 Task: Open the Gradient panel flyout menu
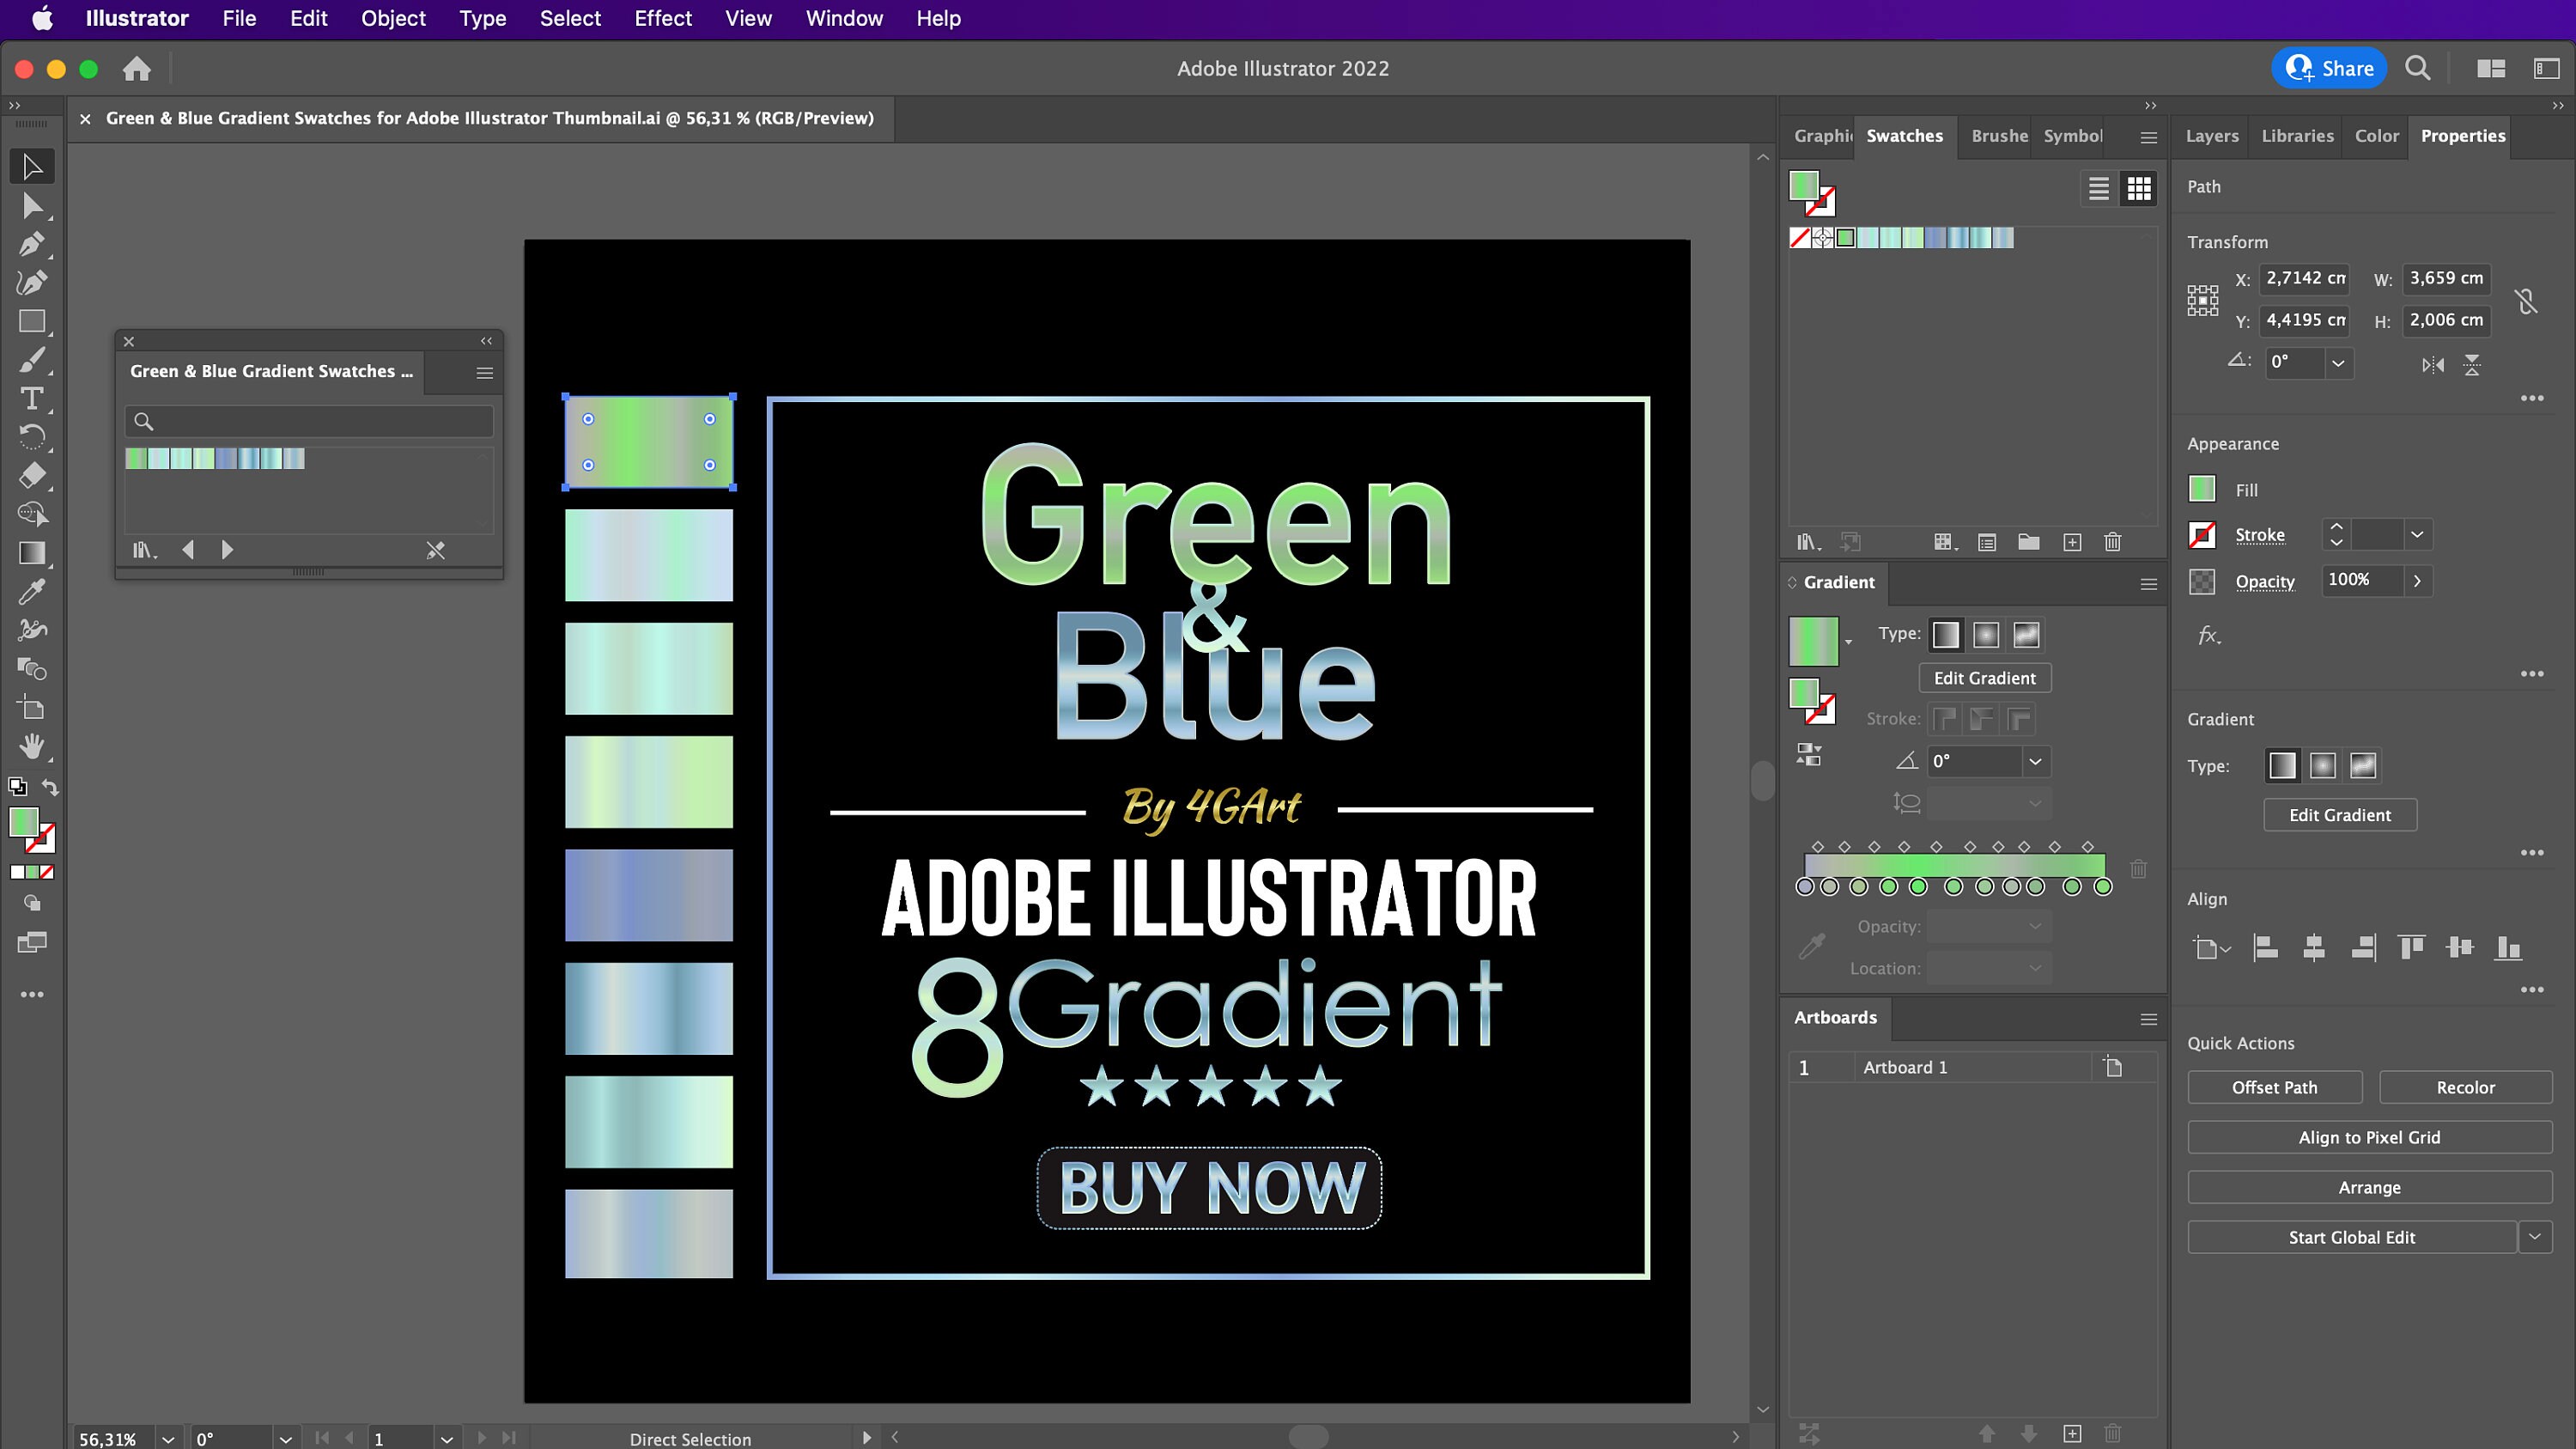coord(2148,583)
